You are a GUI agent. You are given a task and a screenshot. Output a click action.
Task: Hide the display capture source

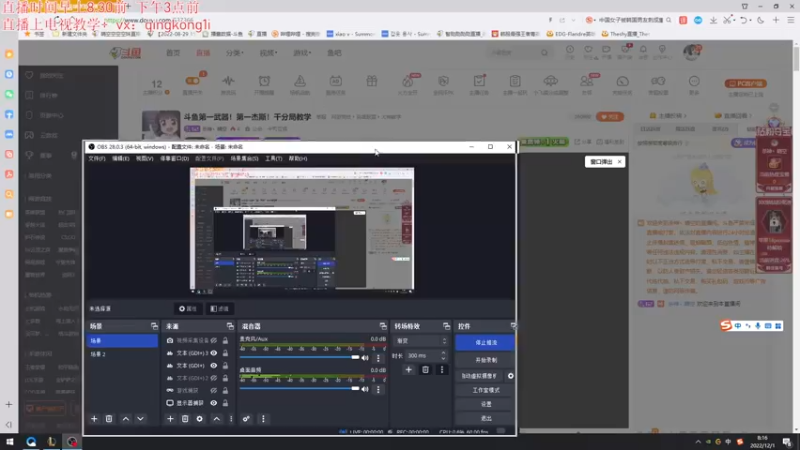pyautogui.click(x=214, y=403)
